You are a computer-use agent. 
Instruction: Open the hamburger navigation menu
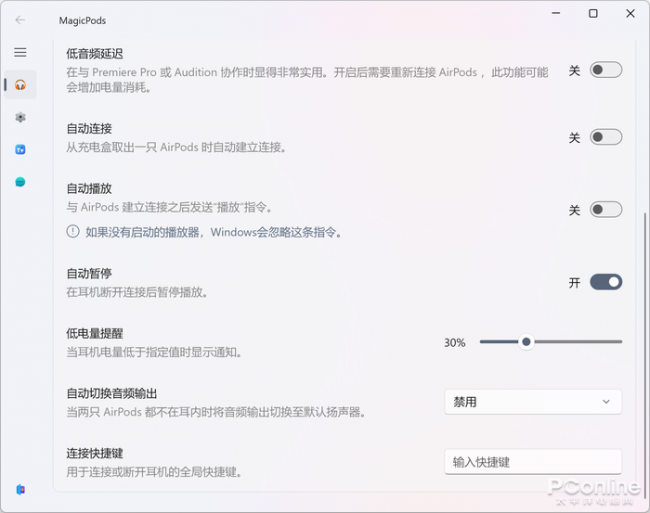(20, 52)
